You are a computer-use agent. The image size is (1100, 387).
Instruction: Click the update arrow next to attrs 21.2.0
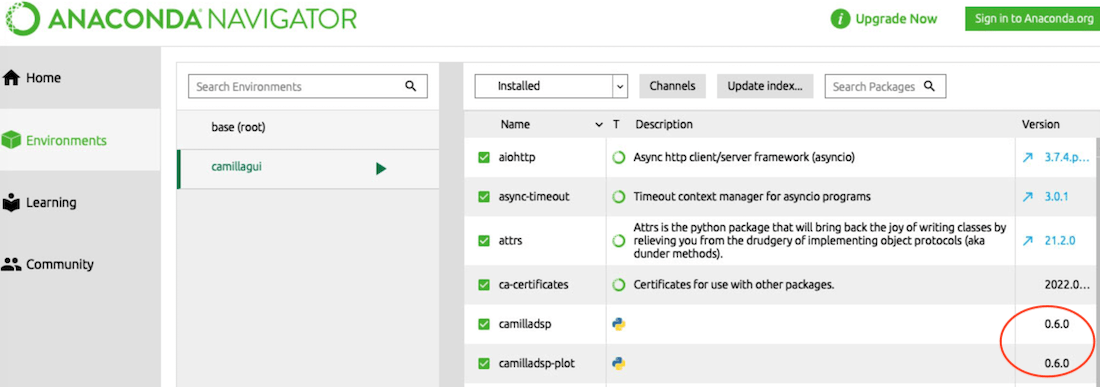(1028, 240)
